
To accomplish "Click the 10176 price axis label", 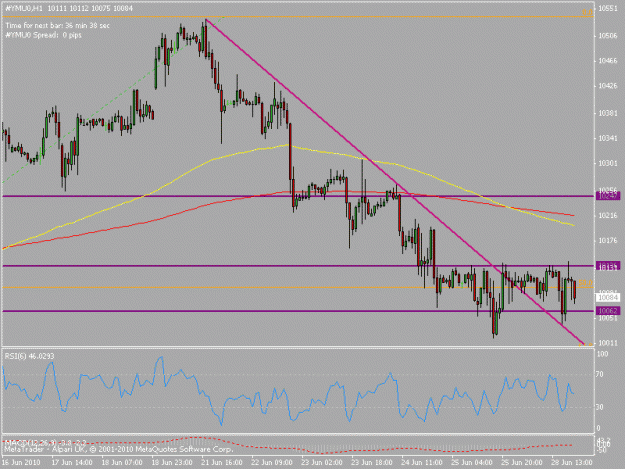I will 608,241.
